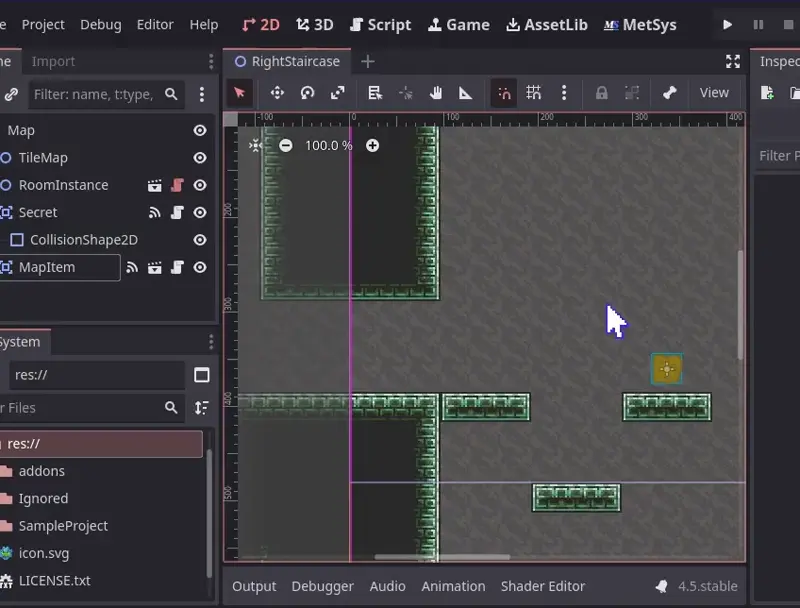The height and width of the screenshot is (608, 800).
Task: Enable grid snapping in toolbar
Action: 534,93
